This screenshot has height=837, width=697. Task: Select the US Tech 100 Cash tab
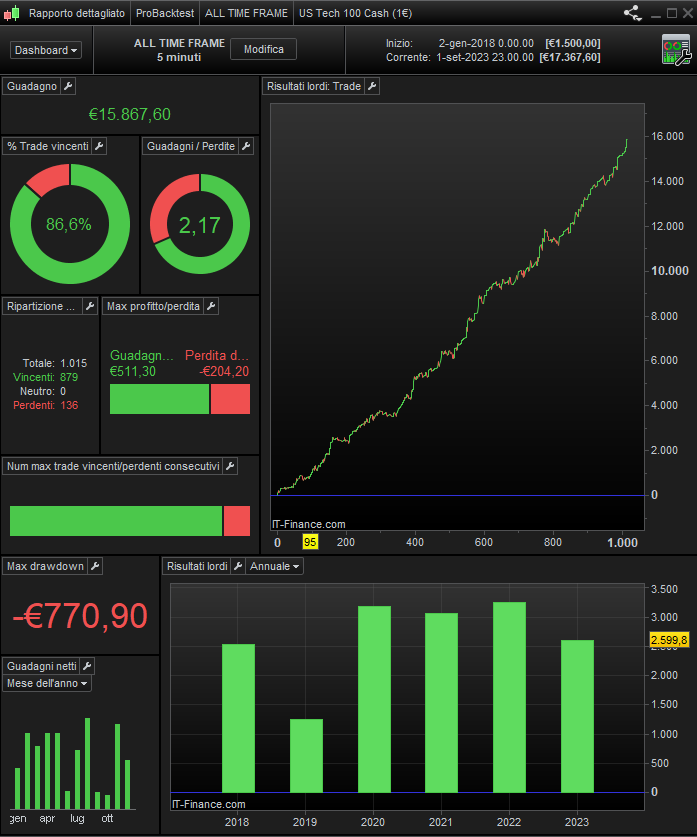click(355, 13)
